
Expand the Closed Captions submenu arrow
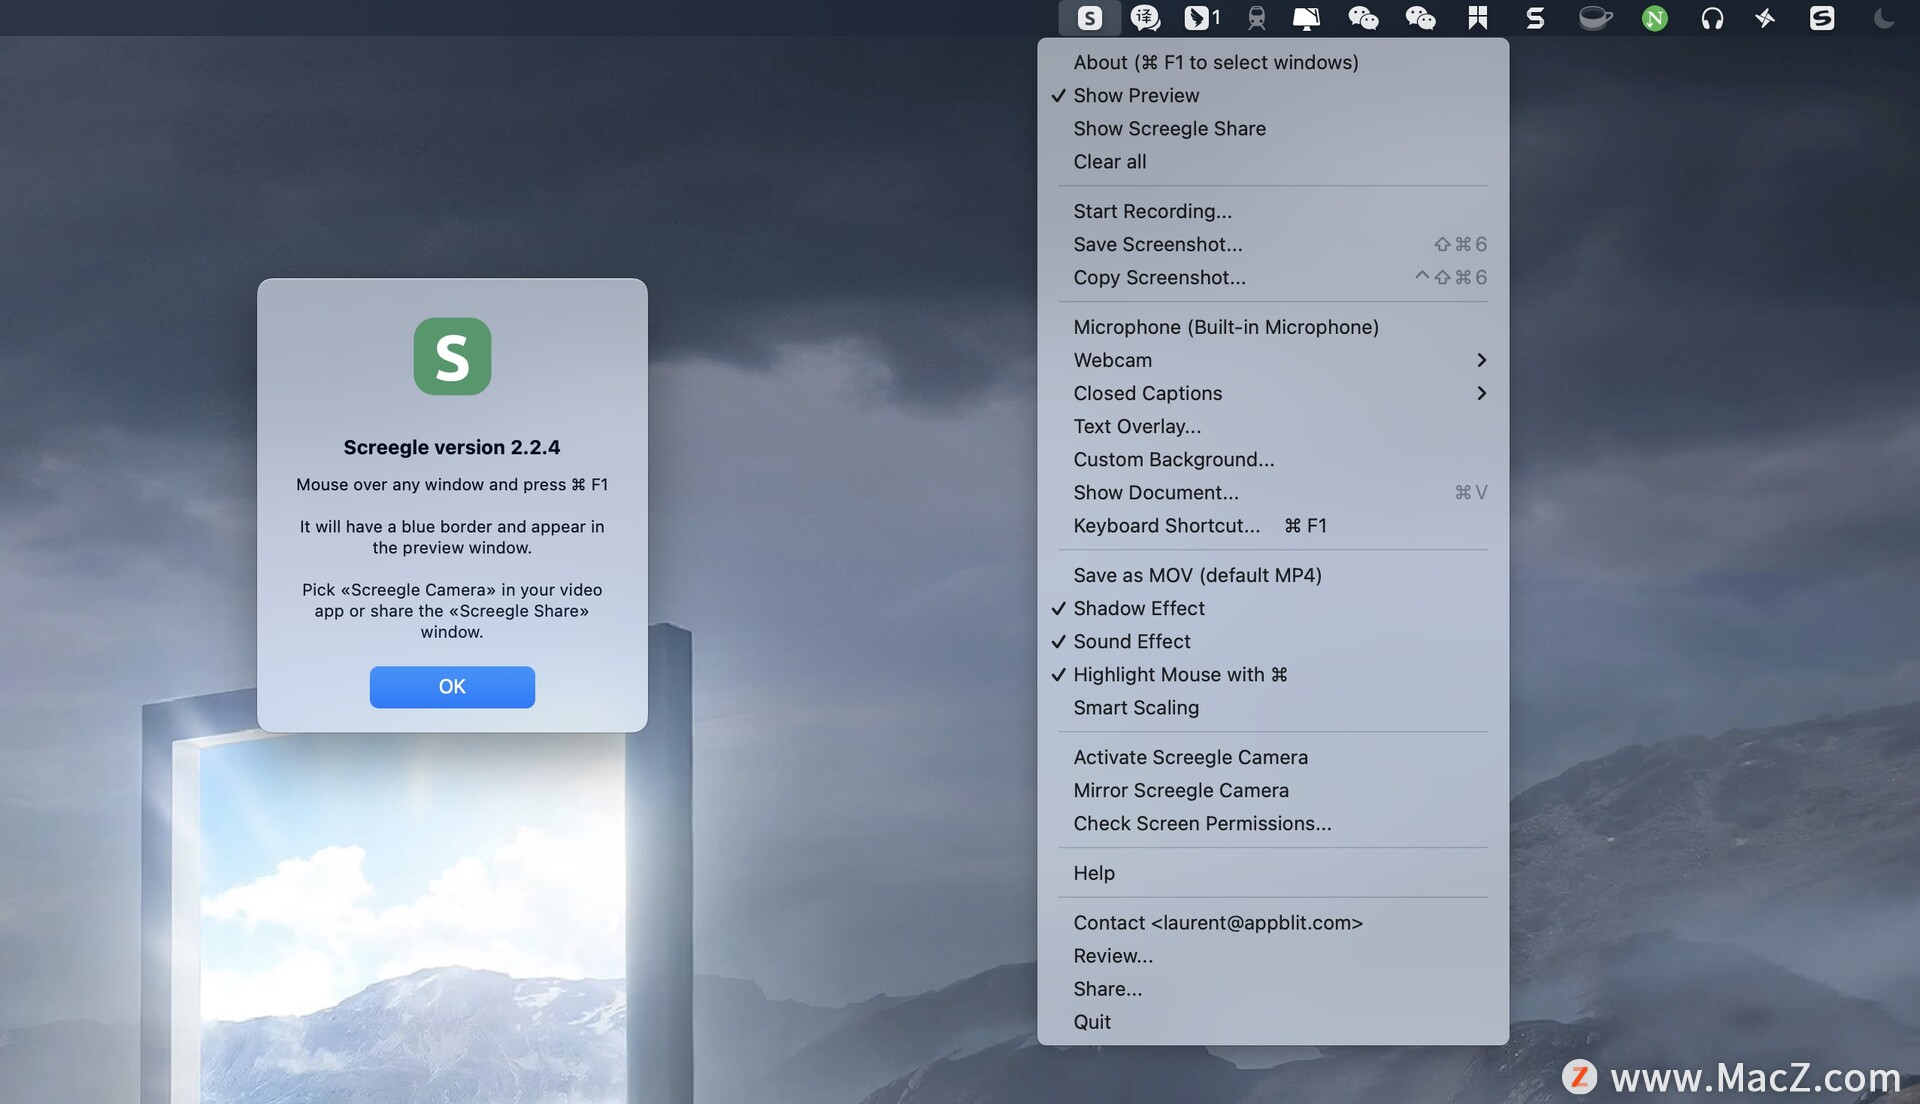(x=1481, y=393)
